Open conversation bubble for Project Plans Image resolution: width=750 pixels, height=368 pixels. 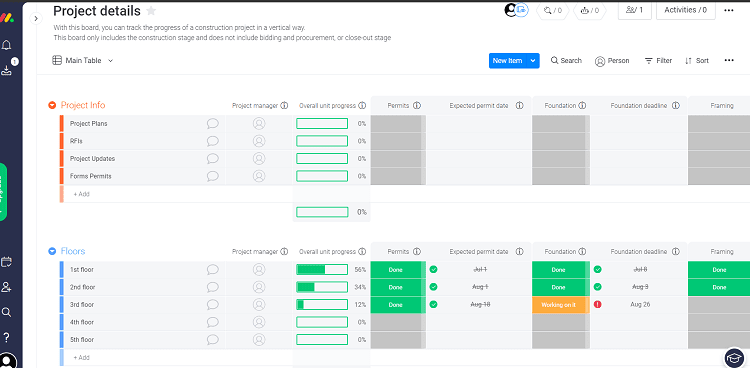[x=212, y=123]
